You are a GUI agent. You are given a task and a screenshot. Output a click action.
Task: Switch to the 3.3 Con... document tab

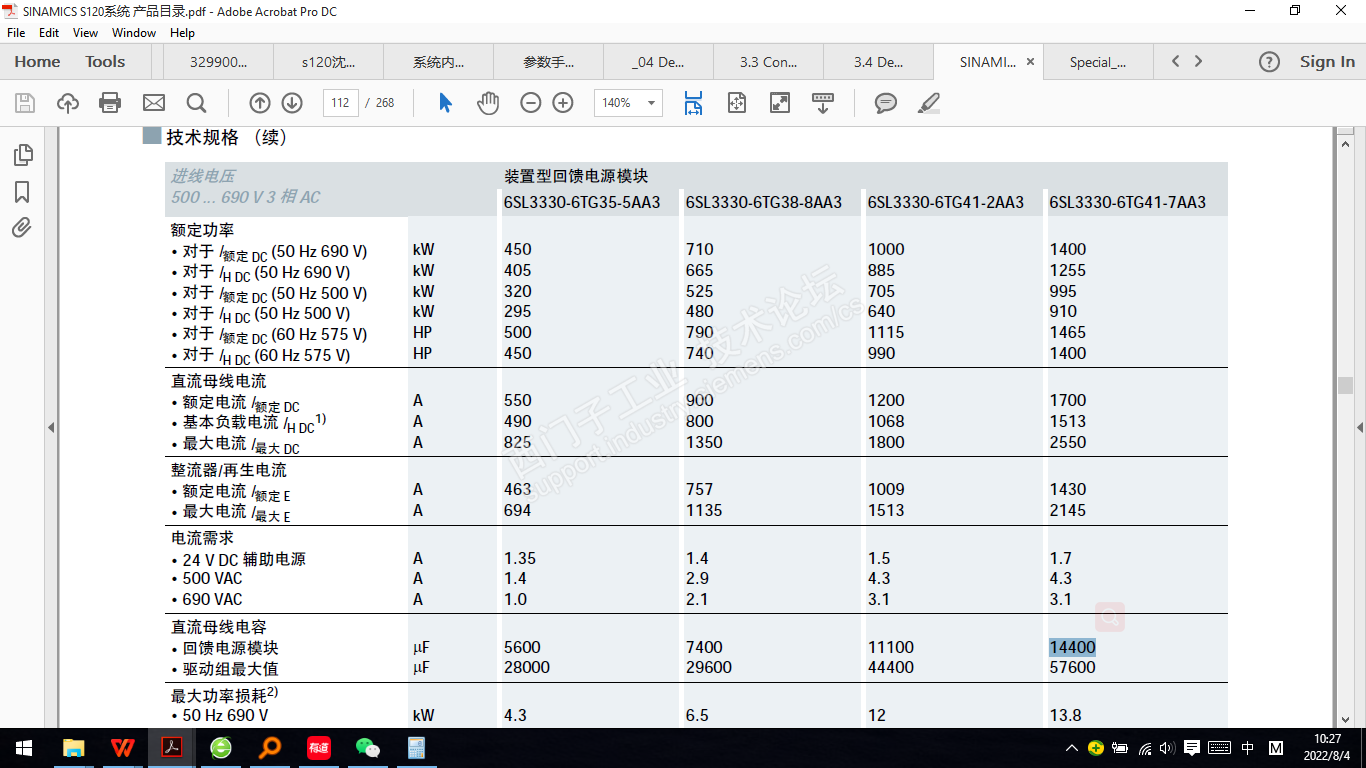point(768,62)
